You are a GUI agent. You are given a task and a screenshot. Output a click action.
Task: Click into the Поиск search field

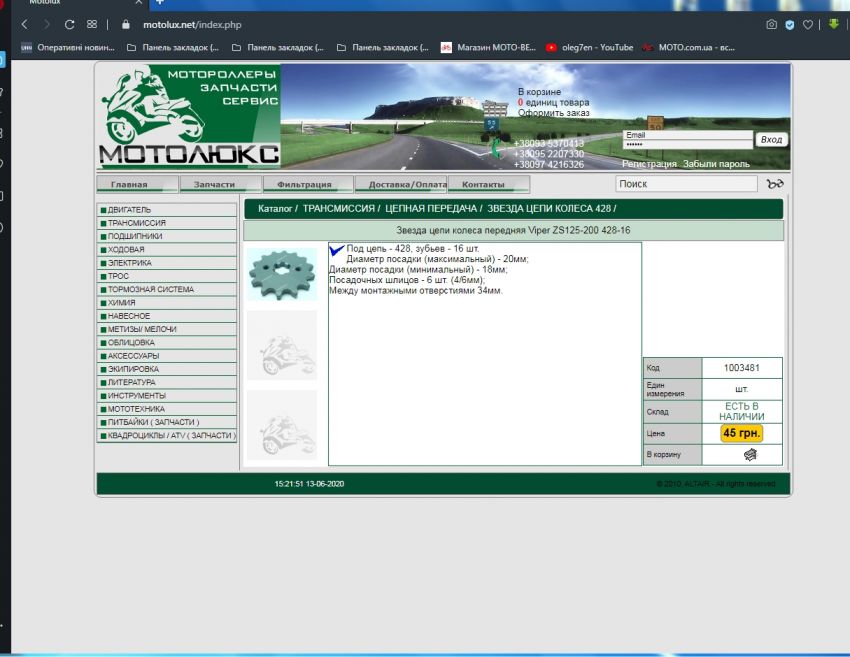[686, 184]
